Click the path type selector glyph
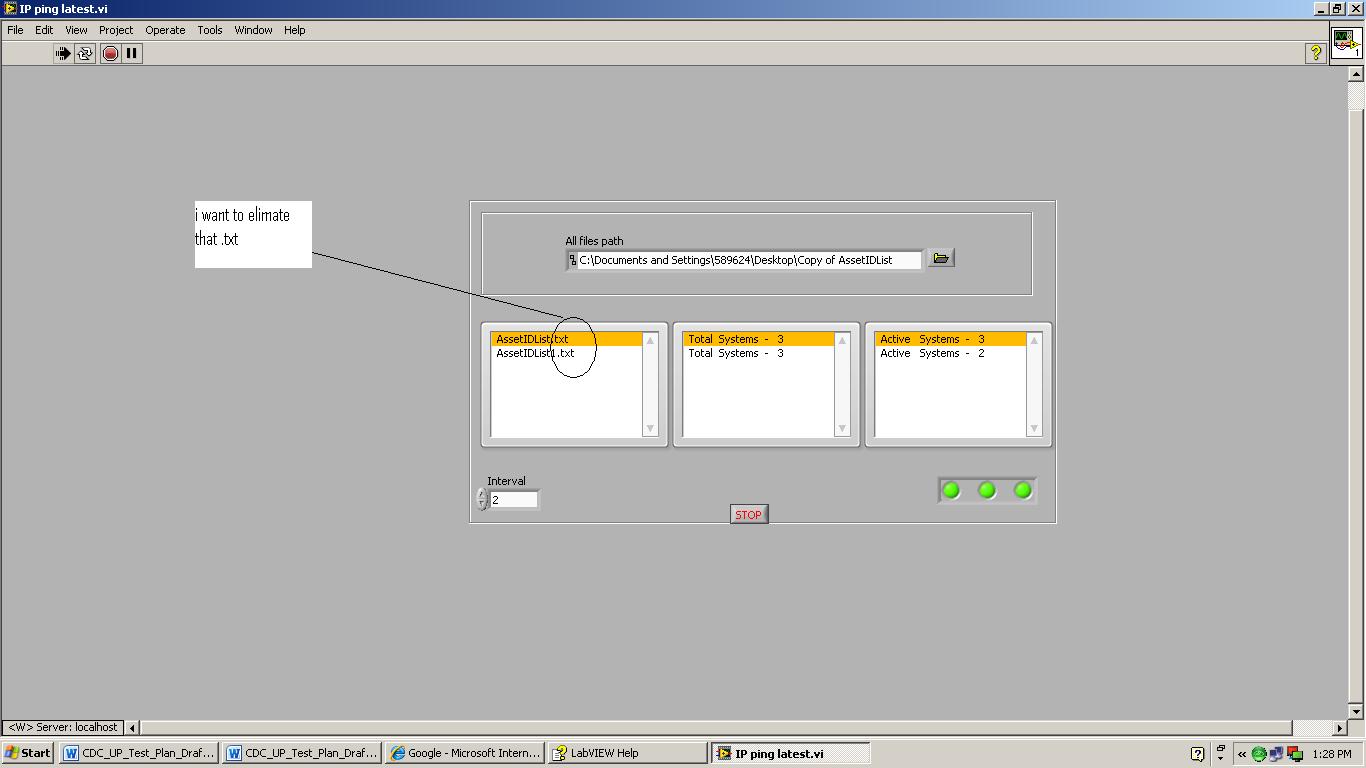 click(x=572, y=260)
